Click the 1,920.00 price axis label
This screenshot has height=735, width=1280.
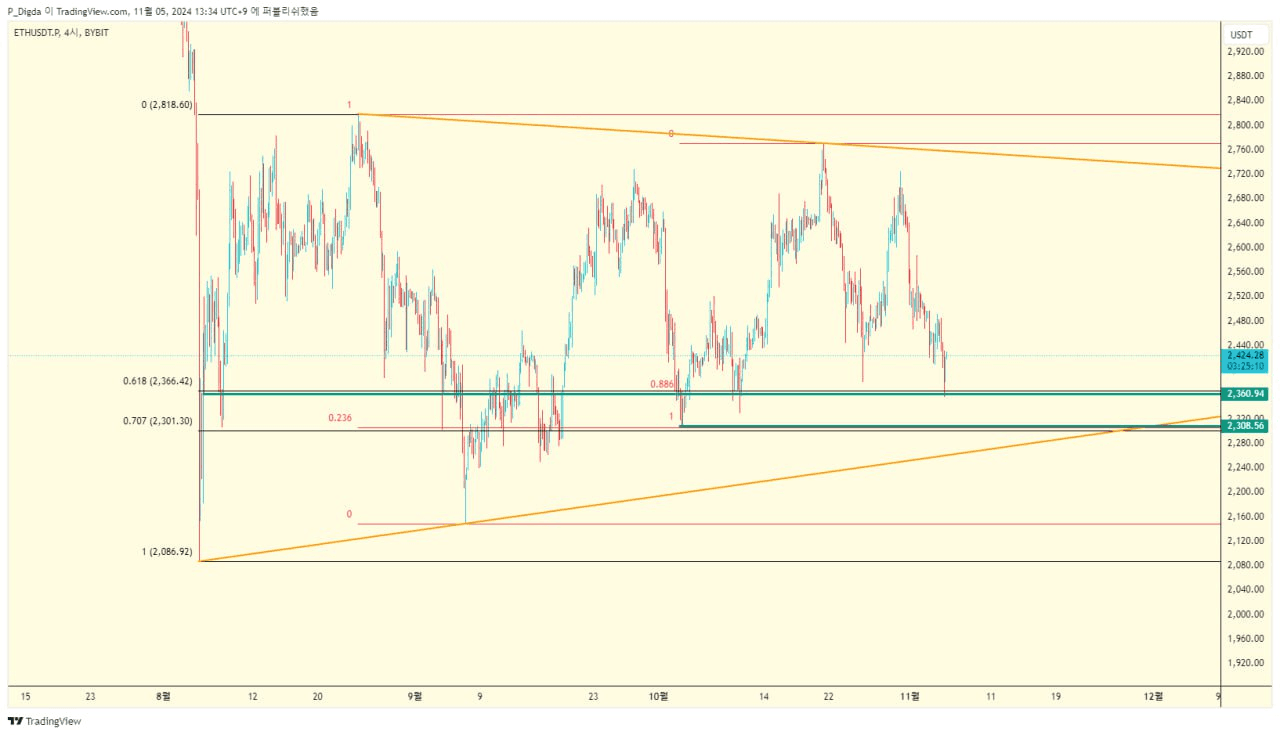1247,662
